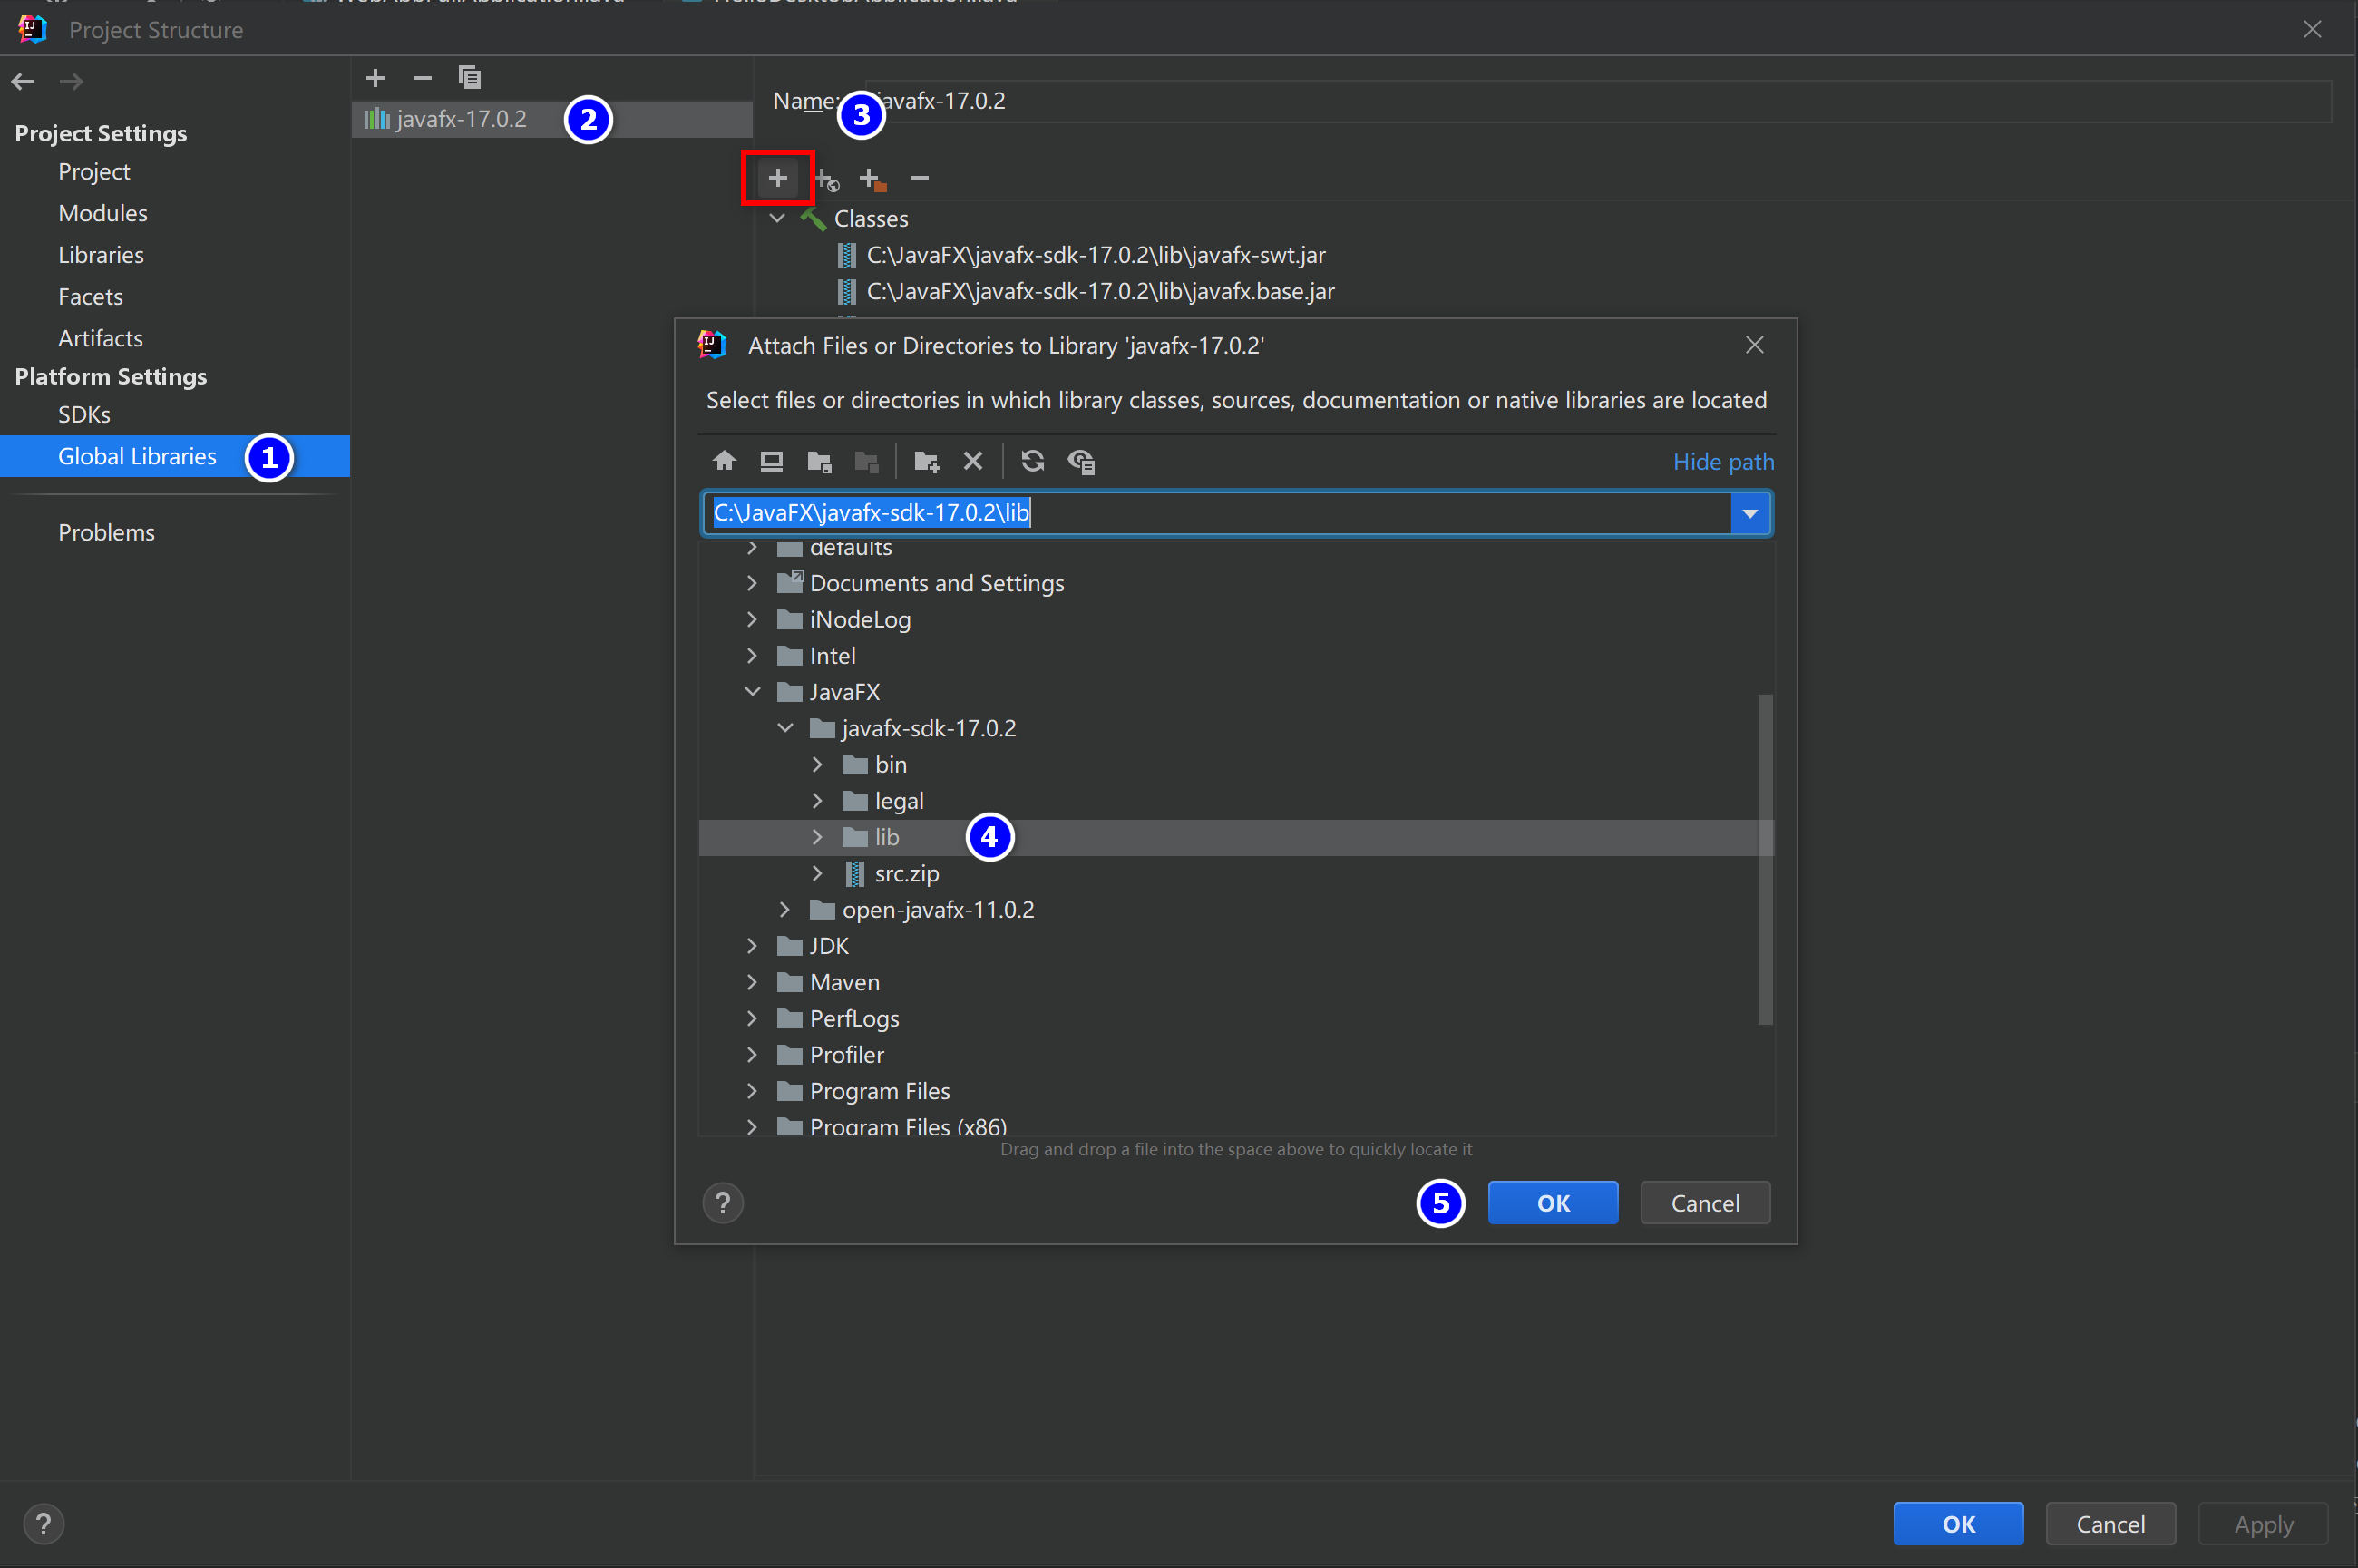This screenshot has height=1568, width=2358.
Task: Collapse the javafx-sdk-17.0.2 folder
Action: (x=785, y=728)
